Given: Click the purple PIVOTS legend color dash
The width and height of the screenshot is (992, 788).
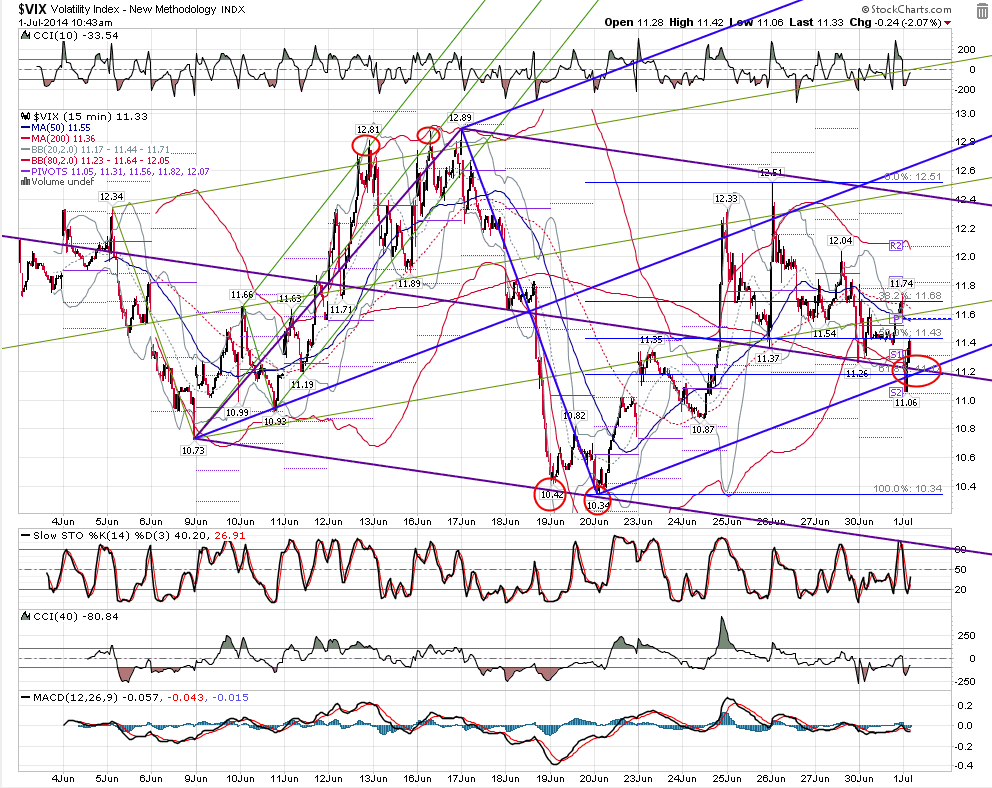Looking at the screenshot, I should (x=23, y=171).
